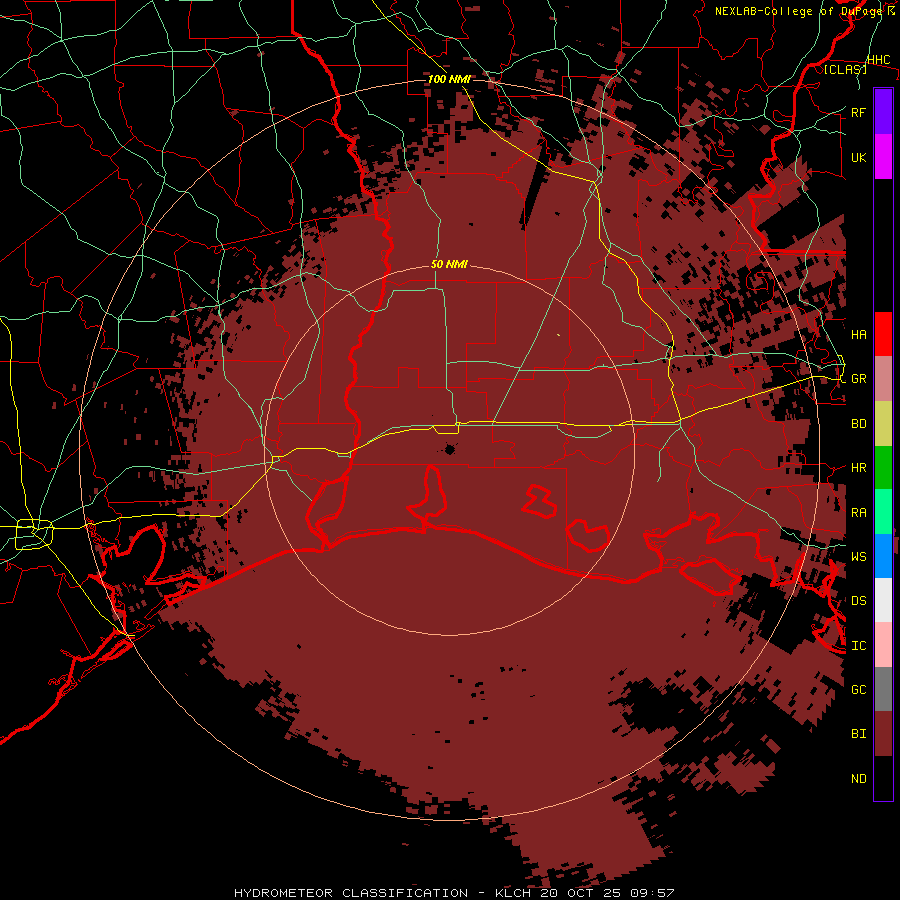Click the 'BD' legend label text
This screenshot has height=900, width=900.
click(x=858, y=424)
